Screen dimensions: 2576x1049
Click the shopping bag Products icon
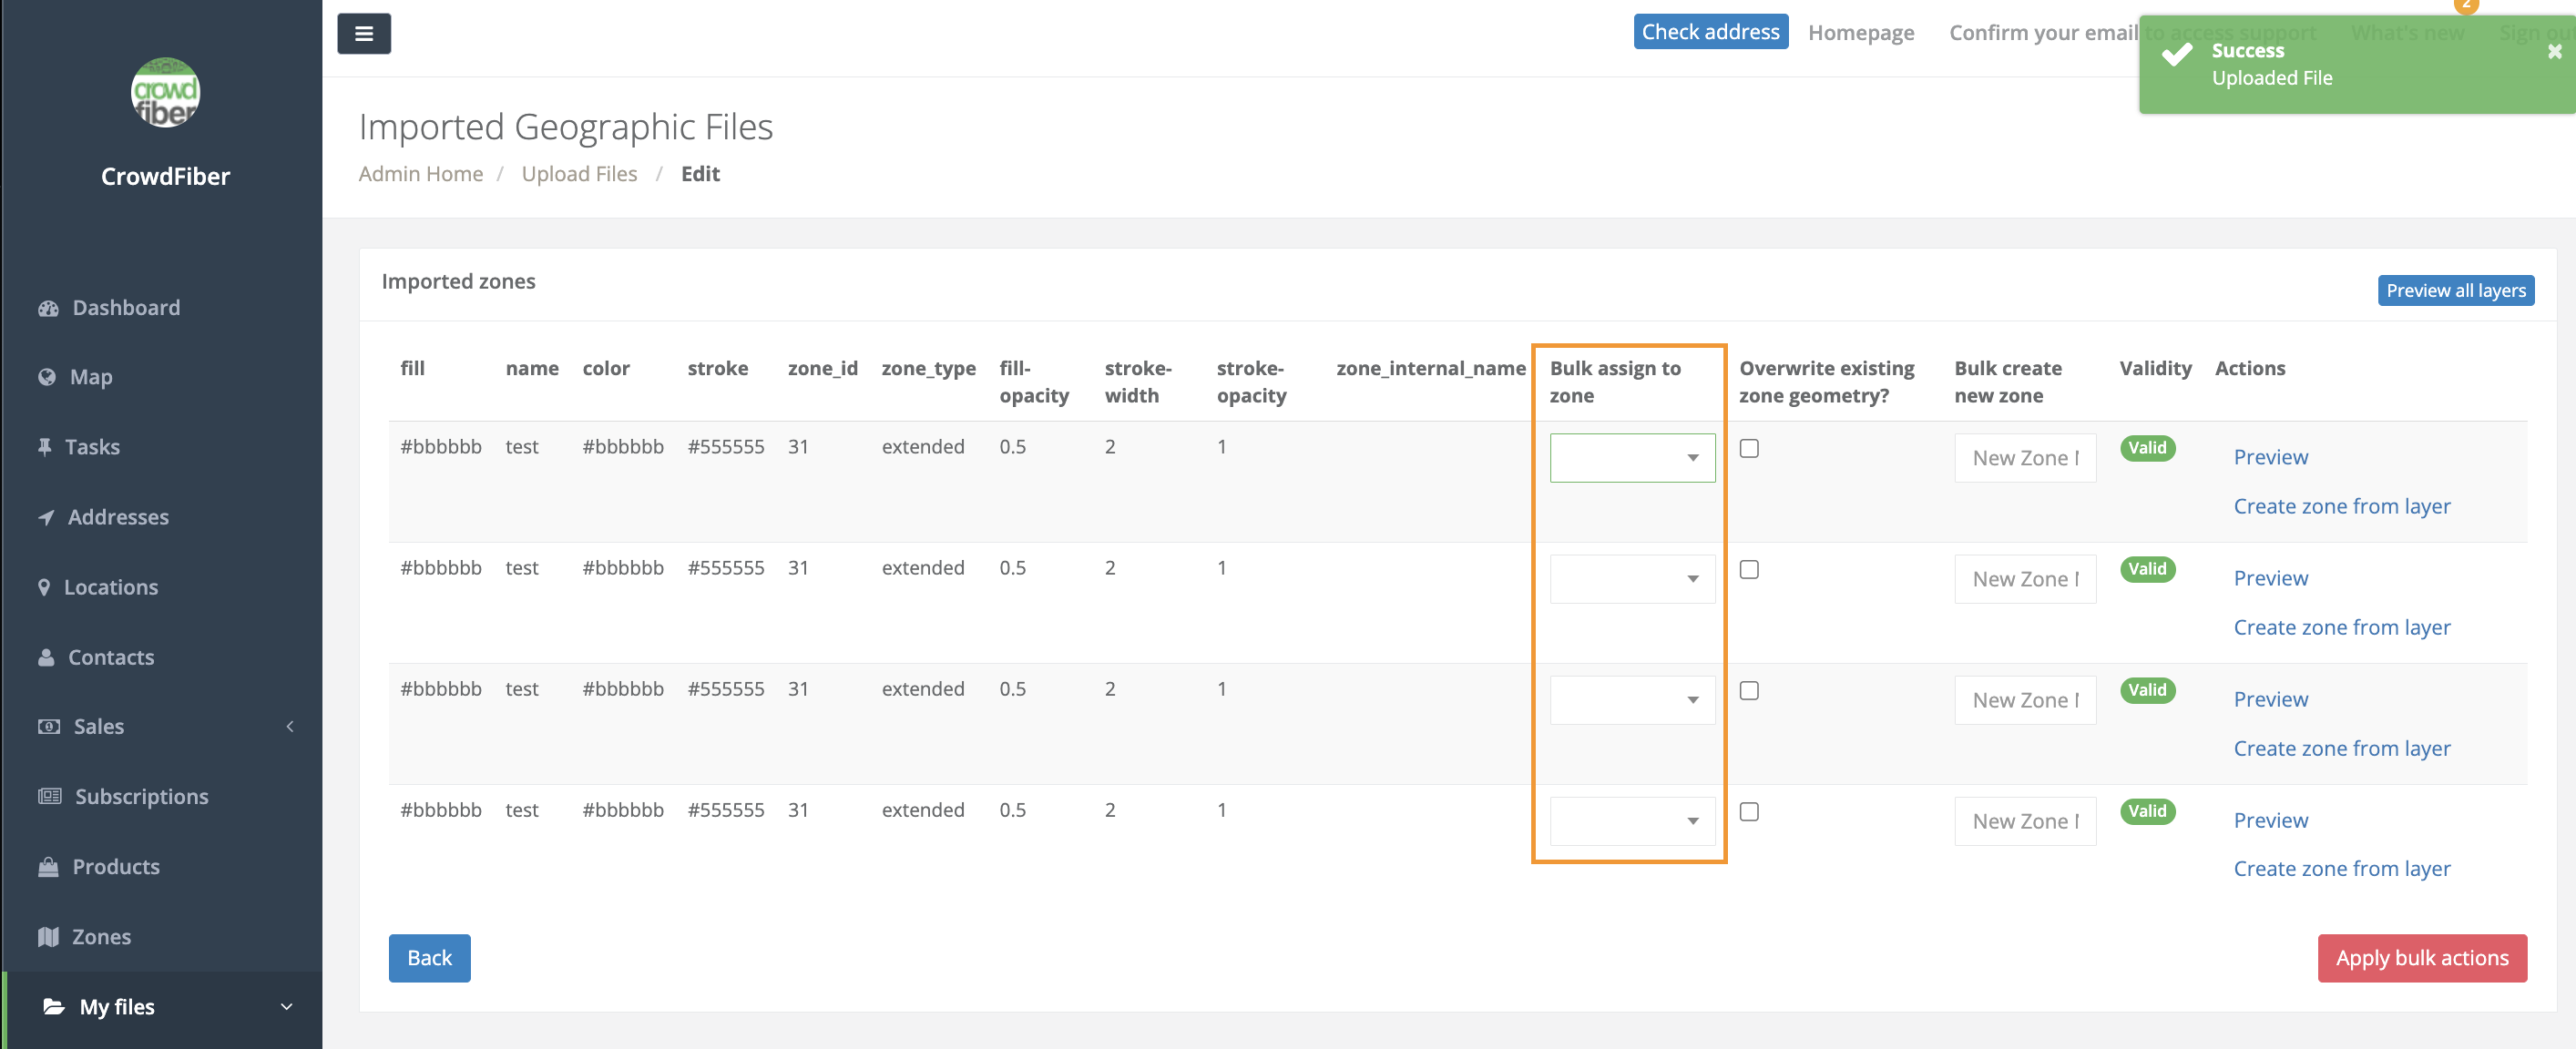pos(47,867)
